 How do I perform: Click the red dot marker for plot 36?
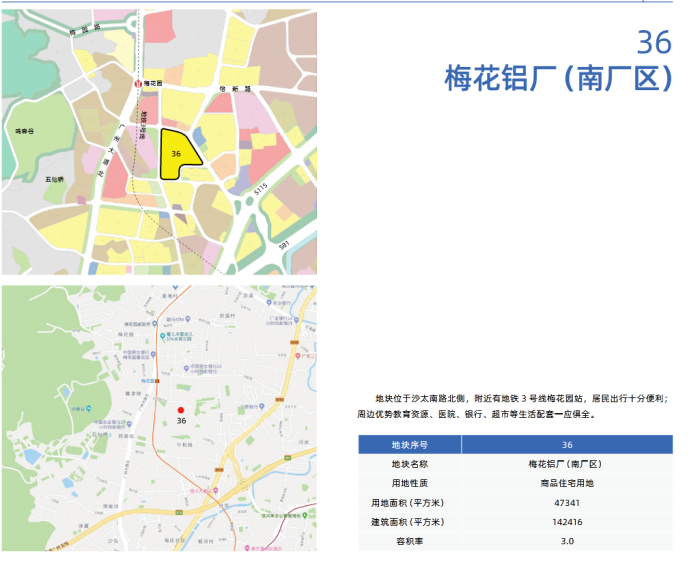[180, 410]
